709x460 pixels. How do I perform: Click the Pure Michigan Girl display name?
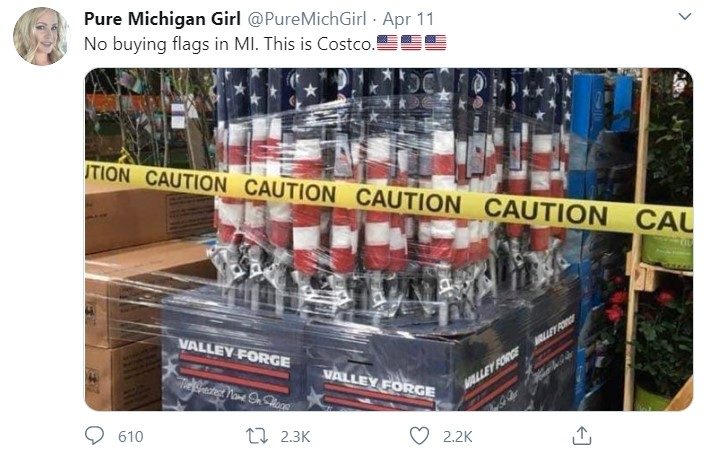point(162,19)
